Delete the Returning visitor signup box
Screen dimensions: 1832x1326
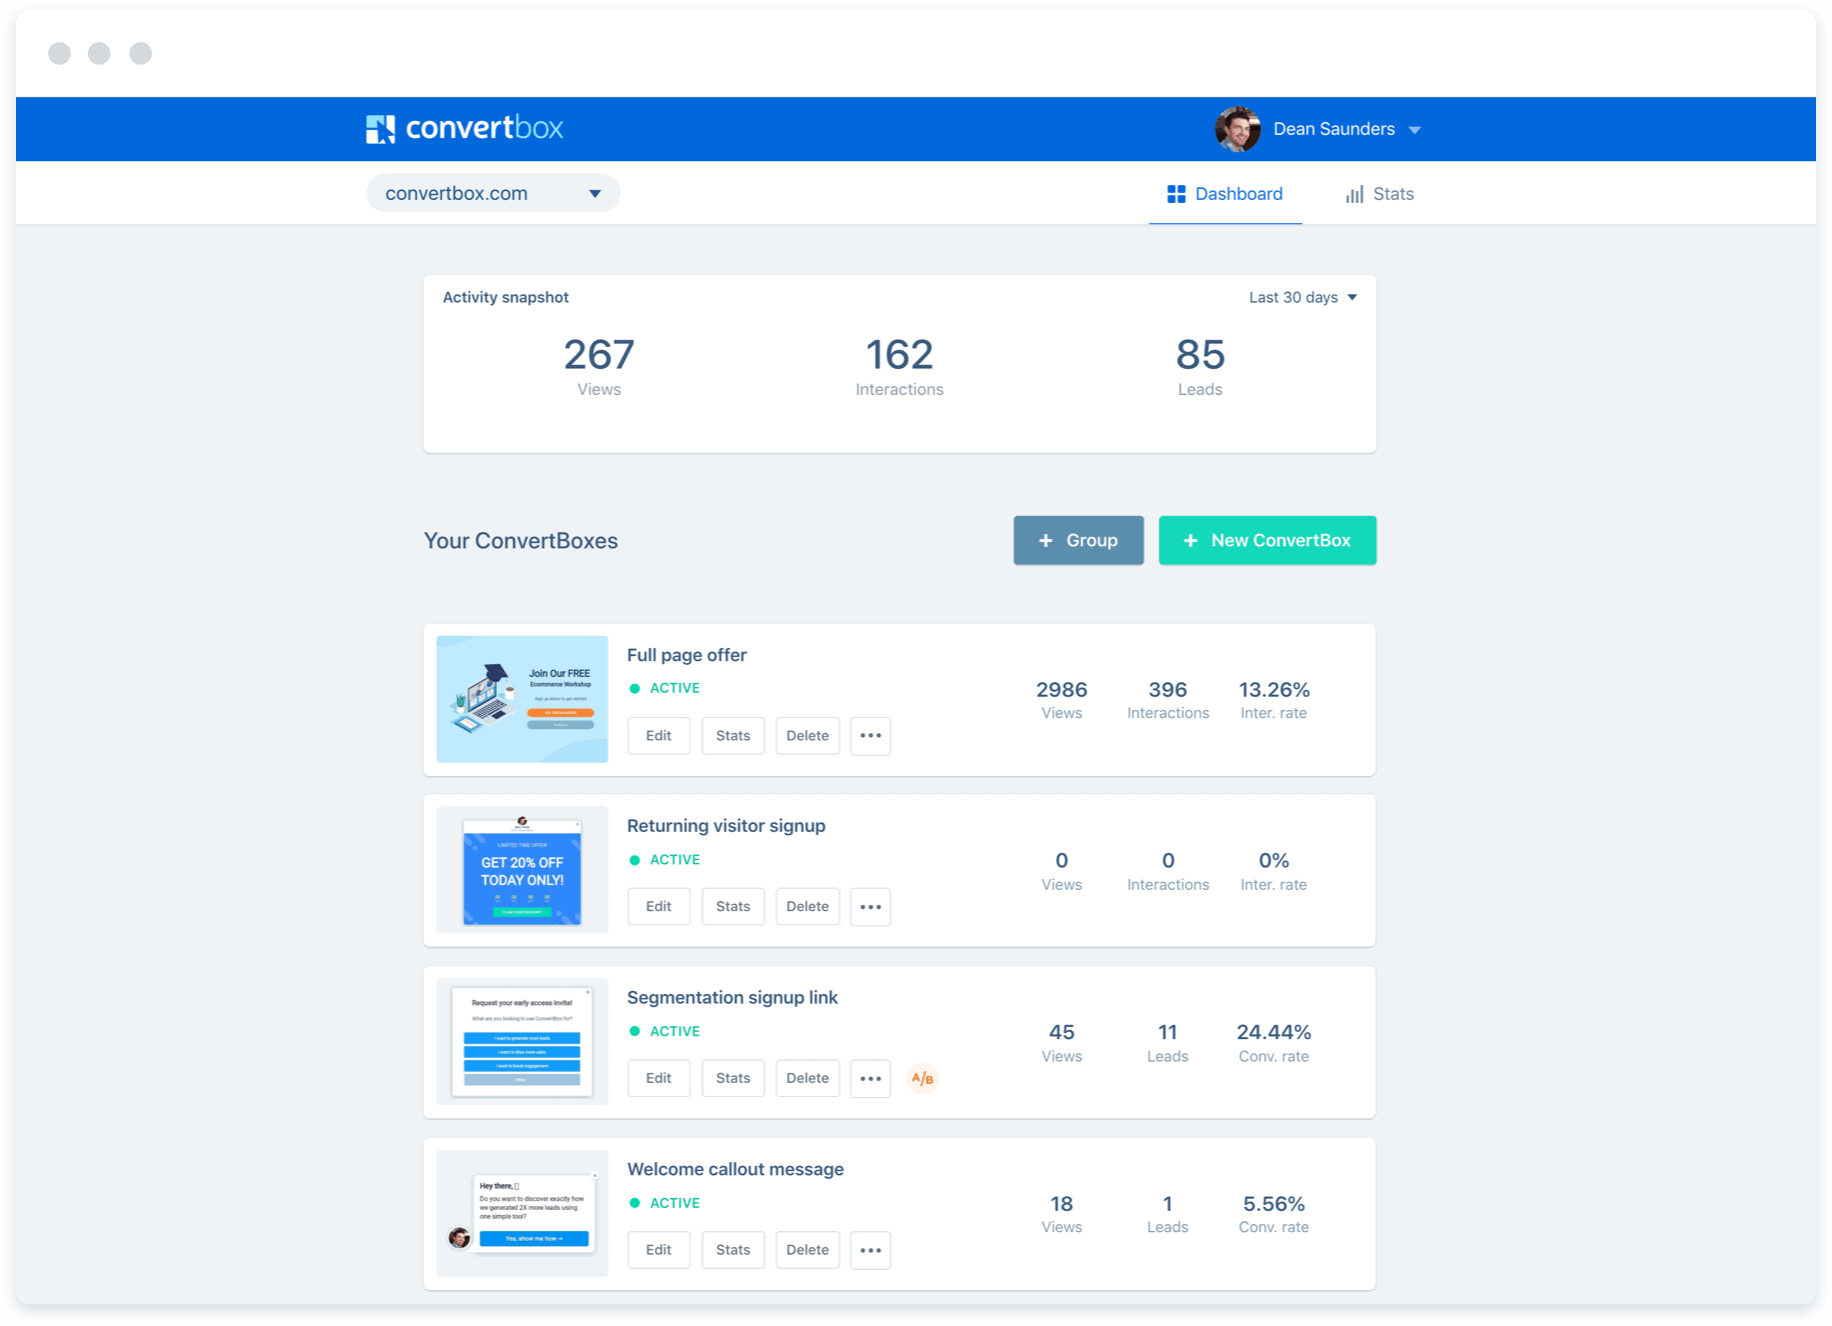pos(807,907)
